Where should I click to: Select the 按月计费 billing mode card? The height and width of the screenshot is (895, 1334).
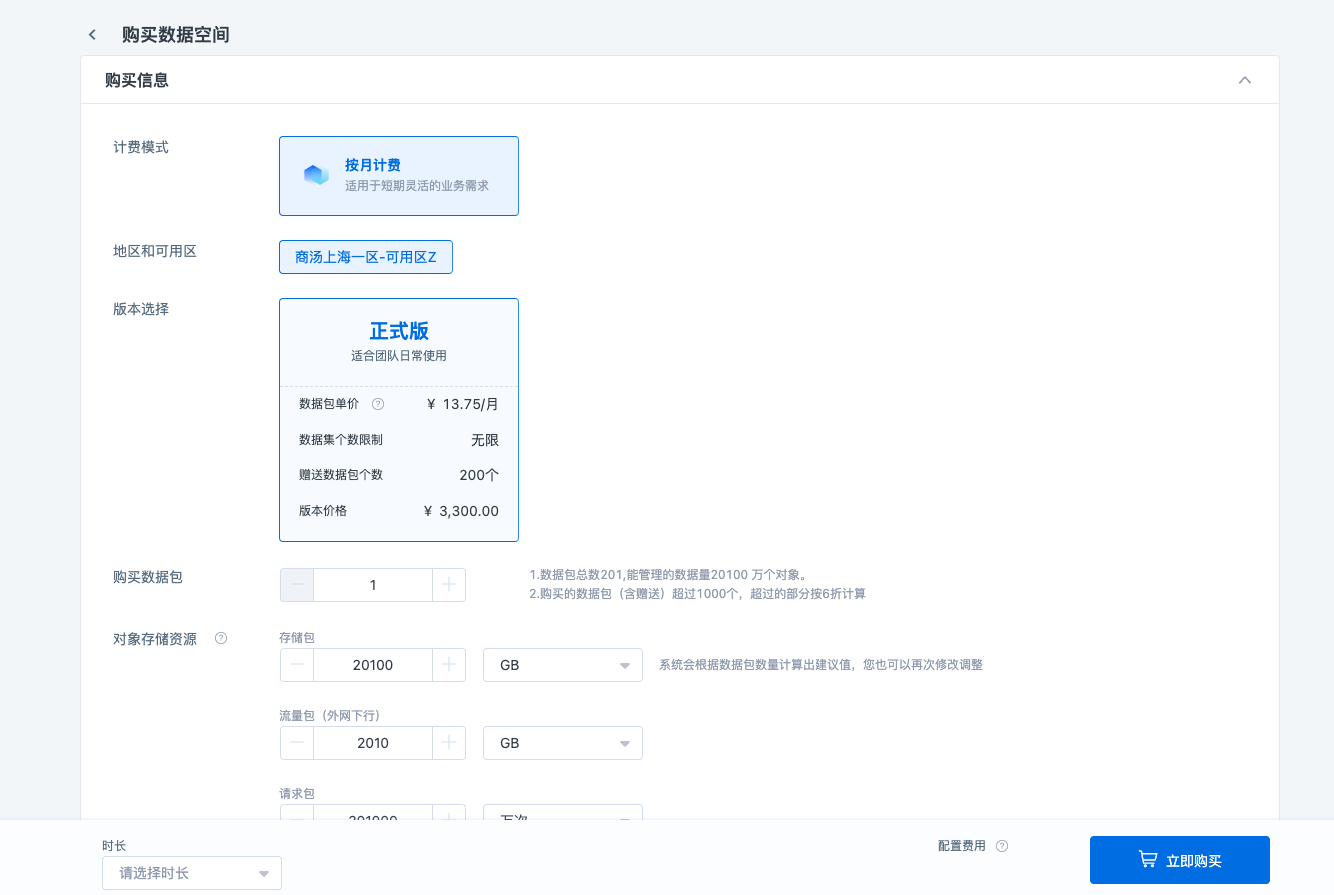(399, 175)
